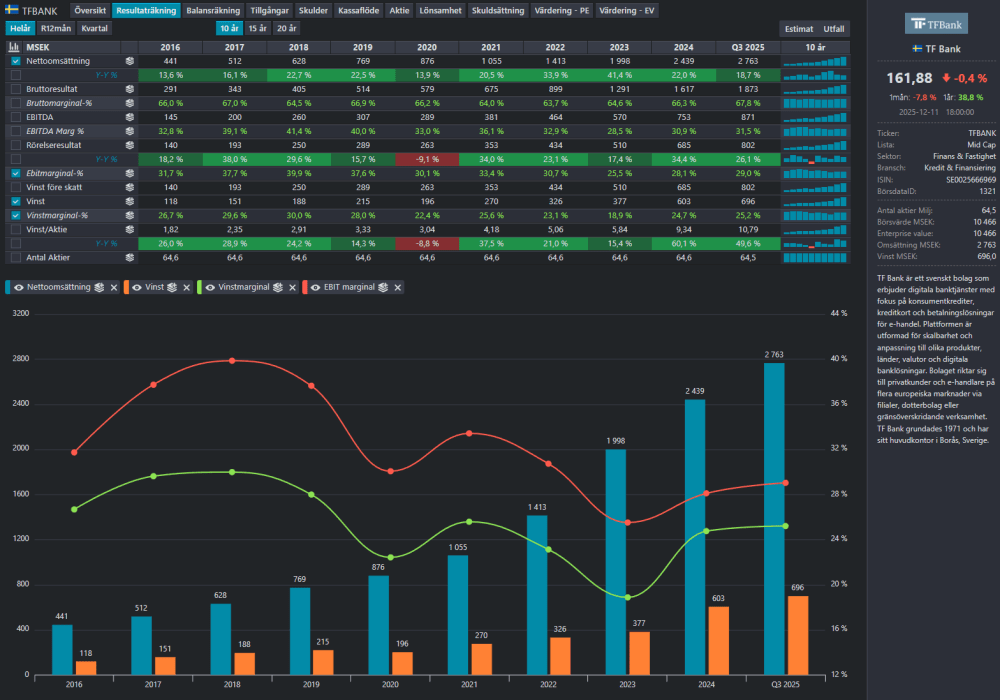Image resolution: width=1000 pixels, height=700 pixels.
Task: Select the Helår period button
Action: [20, 28]
